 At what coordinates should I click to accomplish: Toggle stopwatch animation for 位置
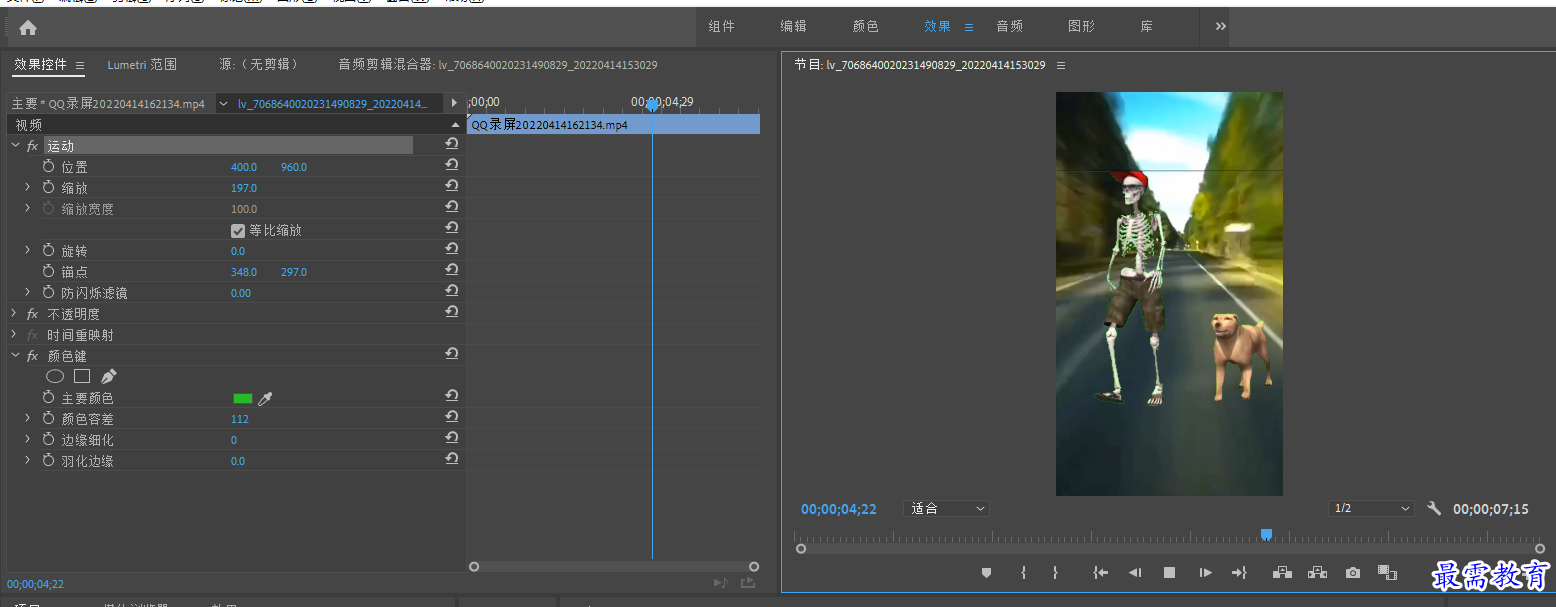pos(49,167)
